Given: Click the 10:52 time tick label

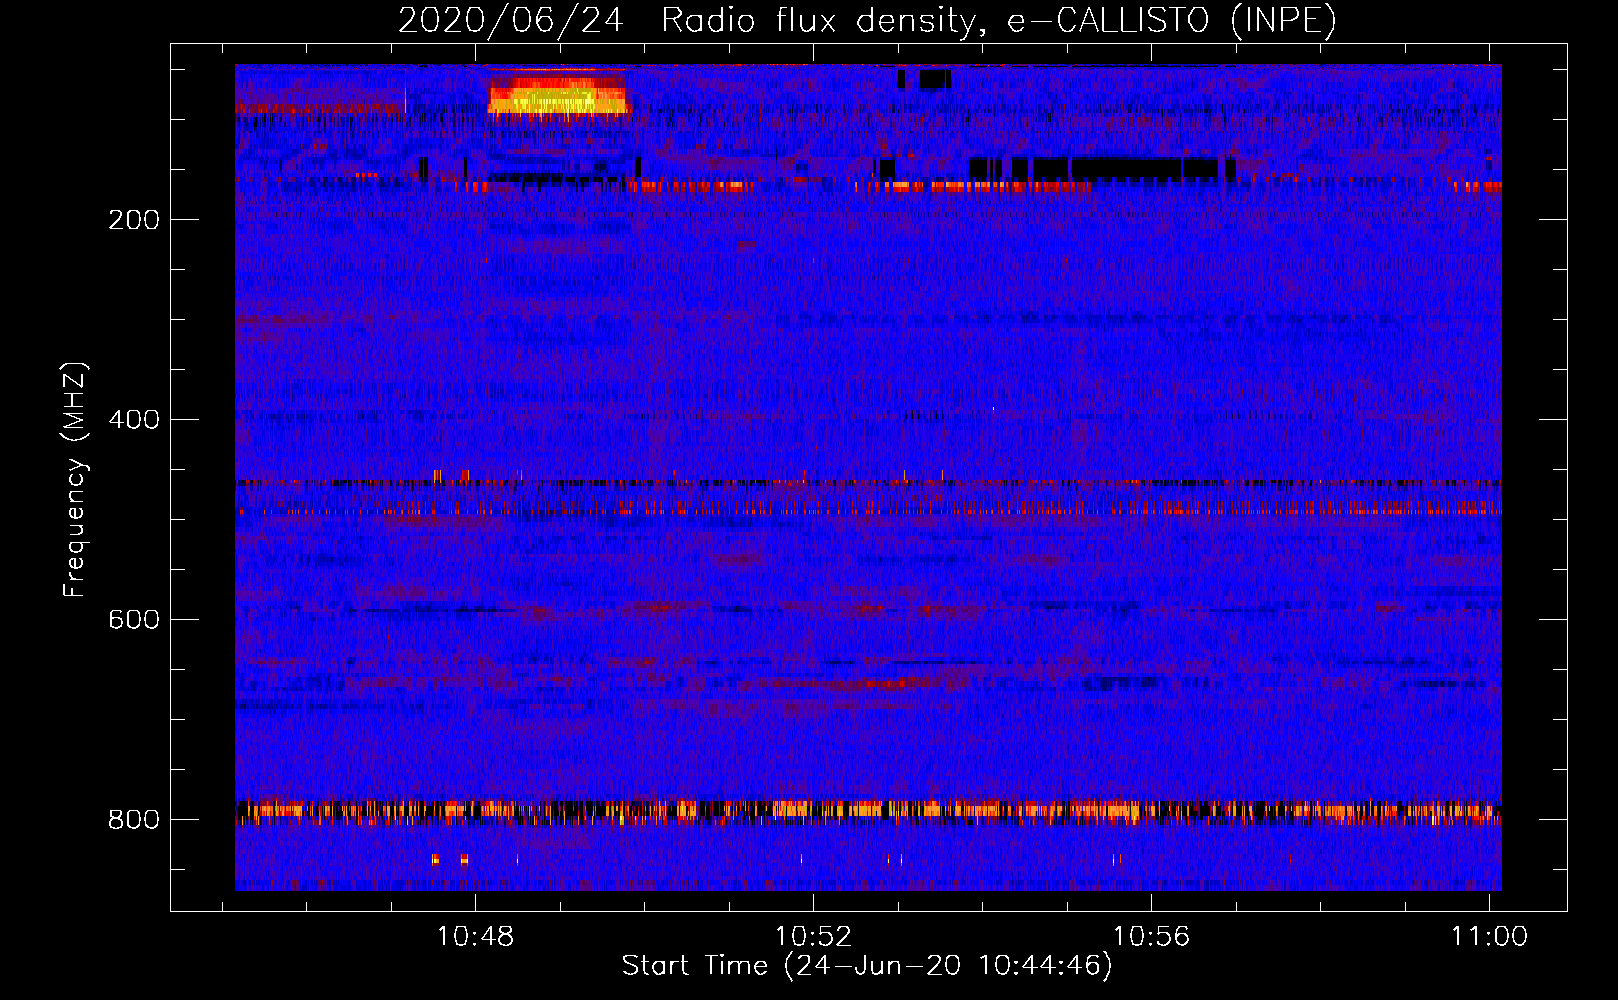Looking at the screenshot, I should pos(813,937).
